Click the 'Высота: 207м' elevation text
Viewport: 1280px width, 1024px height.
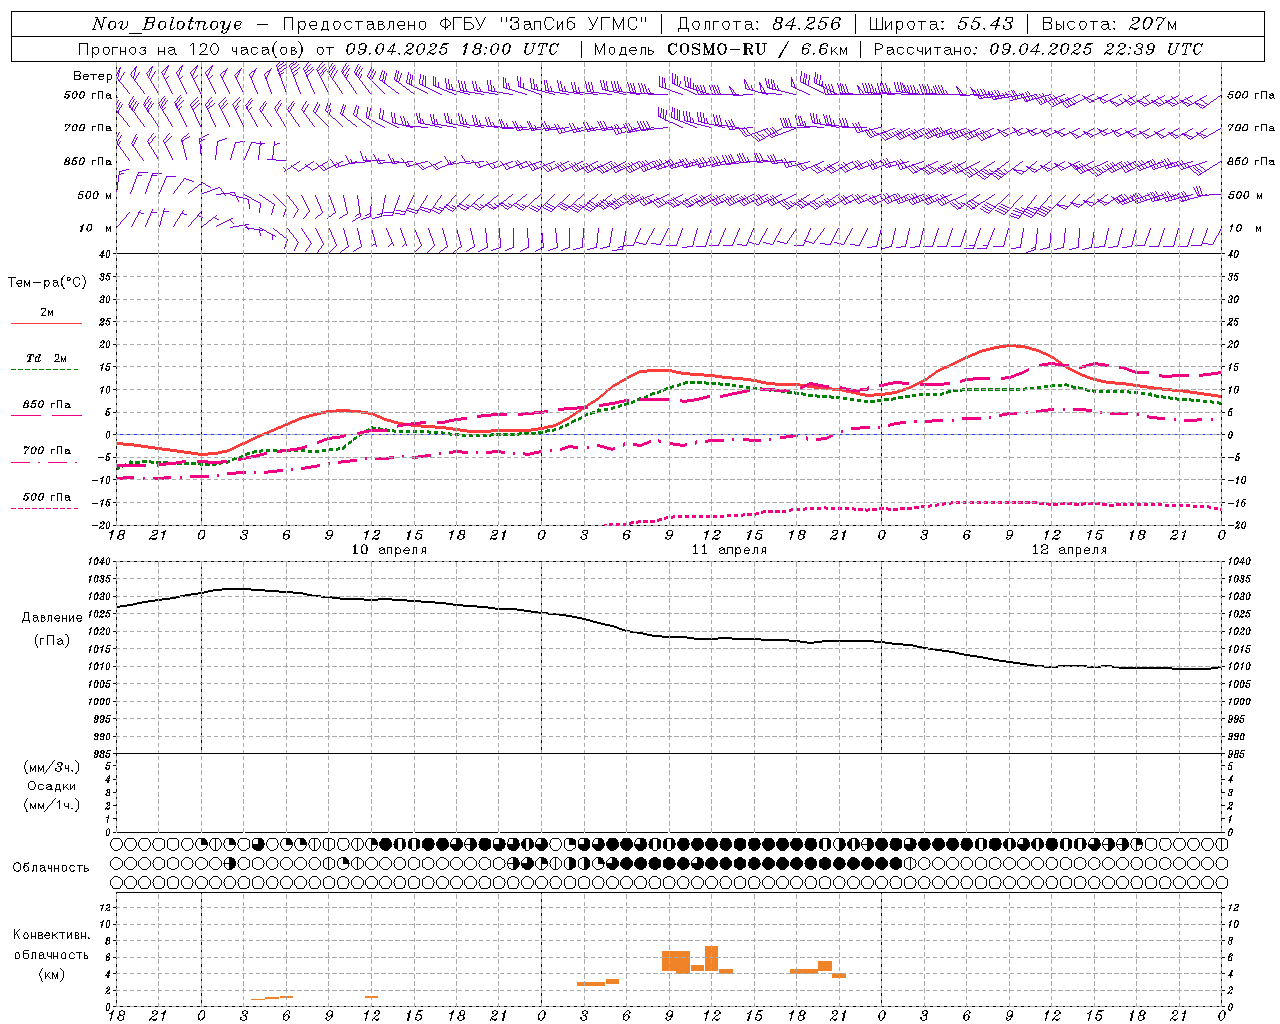(1110, 24)
